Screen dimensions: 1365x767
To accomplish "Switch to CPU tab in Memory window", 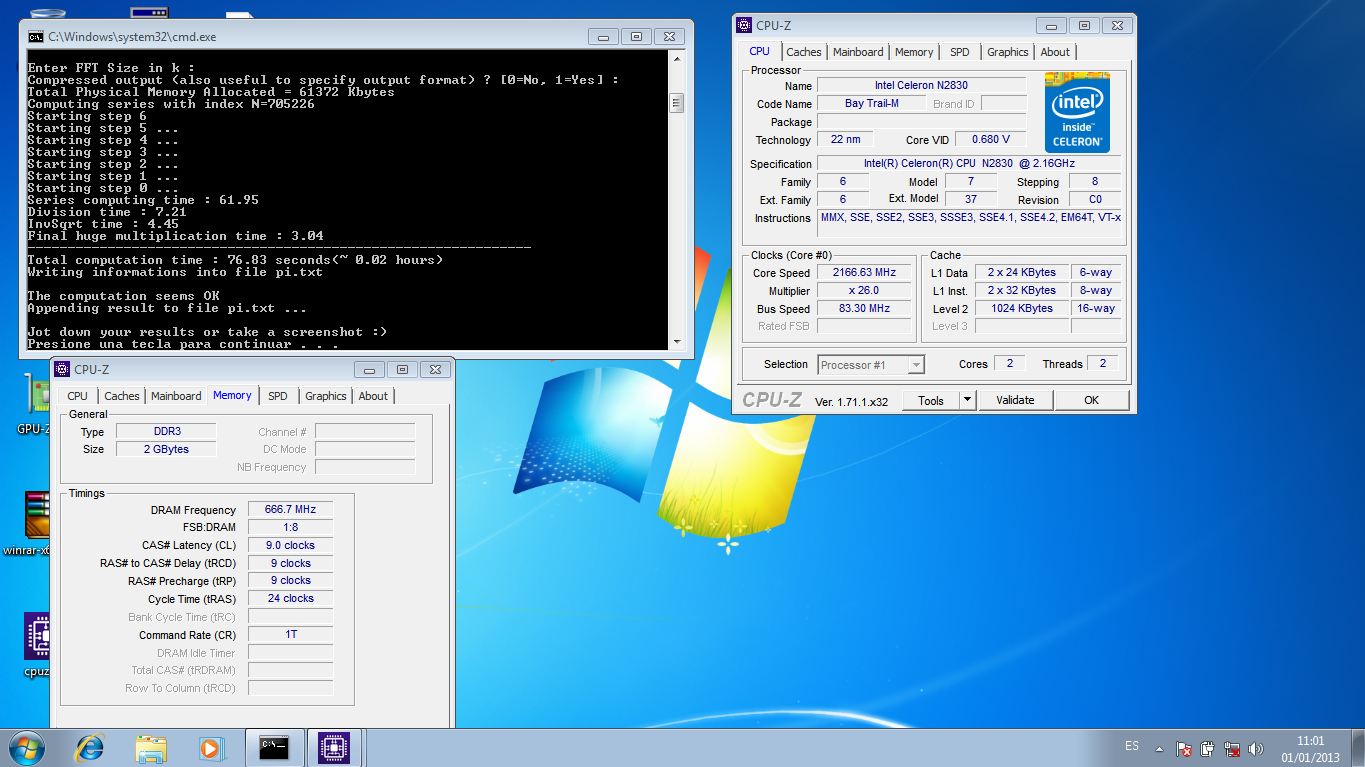I will pyautogui.click(x=78, y=396).
